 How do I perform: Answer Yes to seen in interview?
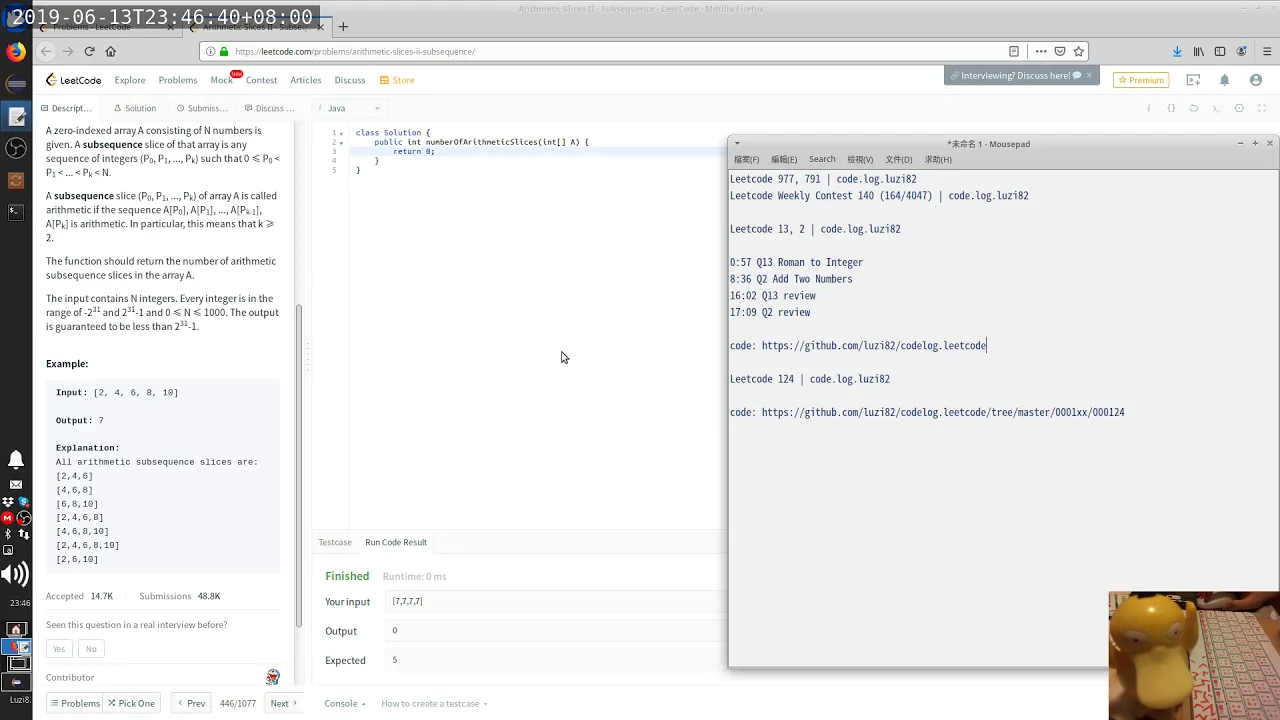pyautogui.click(x=59, y=649)
